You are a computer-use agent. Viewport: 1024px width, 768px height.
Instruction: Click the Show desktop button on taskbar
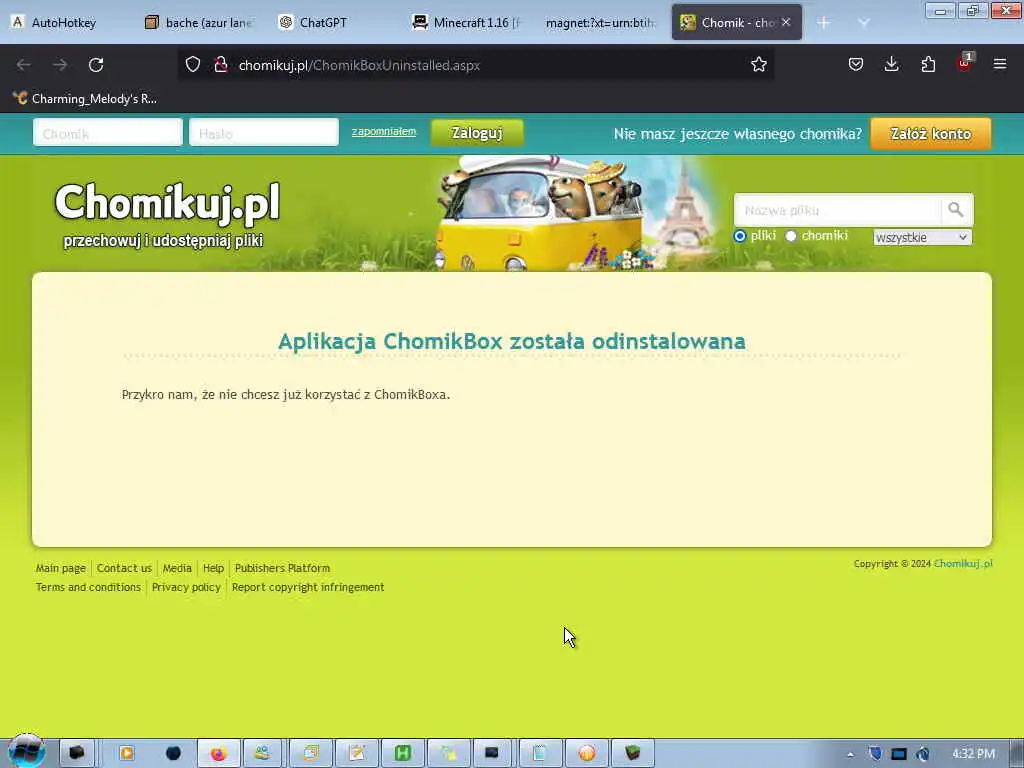[x=1017, y=754]
